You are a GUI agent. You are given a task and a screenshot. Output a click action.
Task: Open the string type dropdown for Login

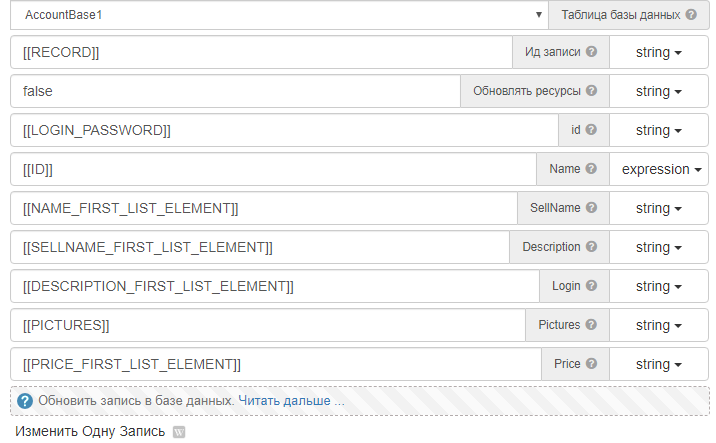tap(658, 286)
